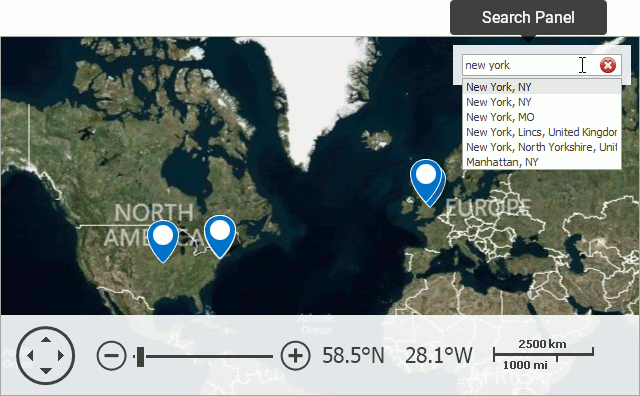Screen dimensions: 640x396
Task: Pan map right with navigation arrow
Action: (x=61, y=355)
